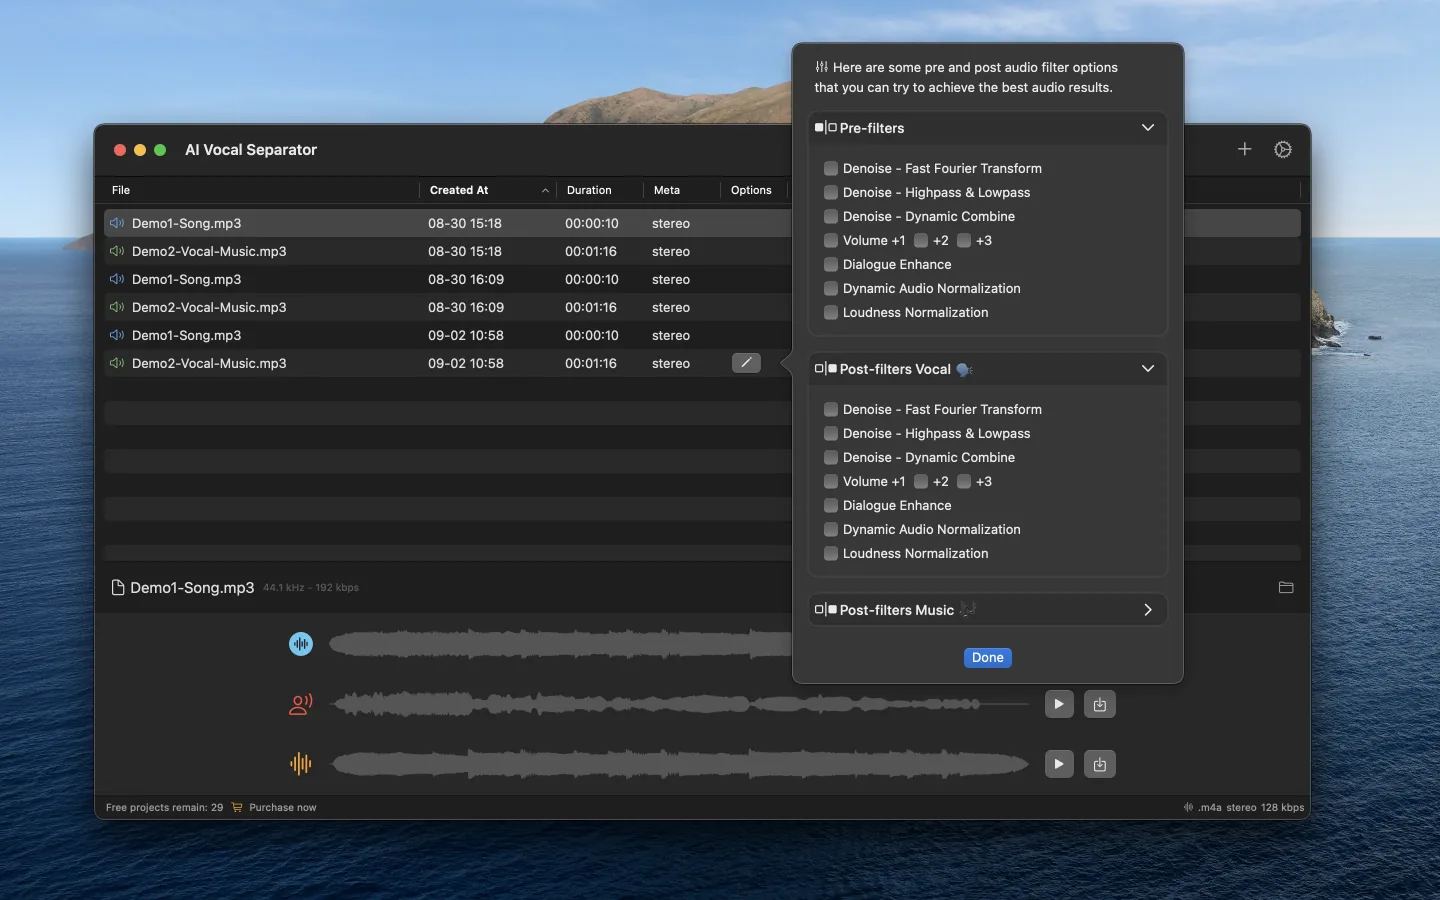Enable Pre-filters Denoise - Highpass & Lowpass

831,192
